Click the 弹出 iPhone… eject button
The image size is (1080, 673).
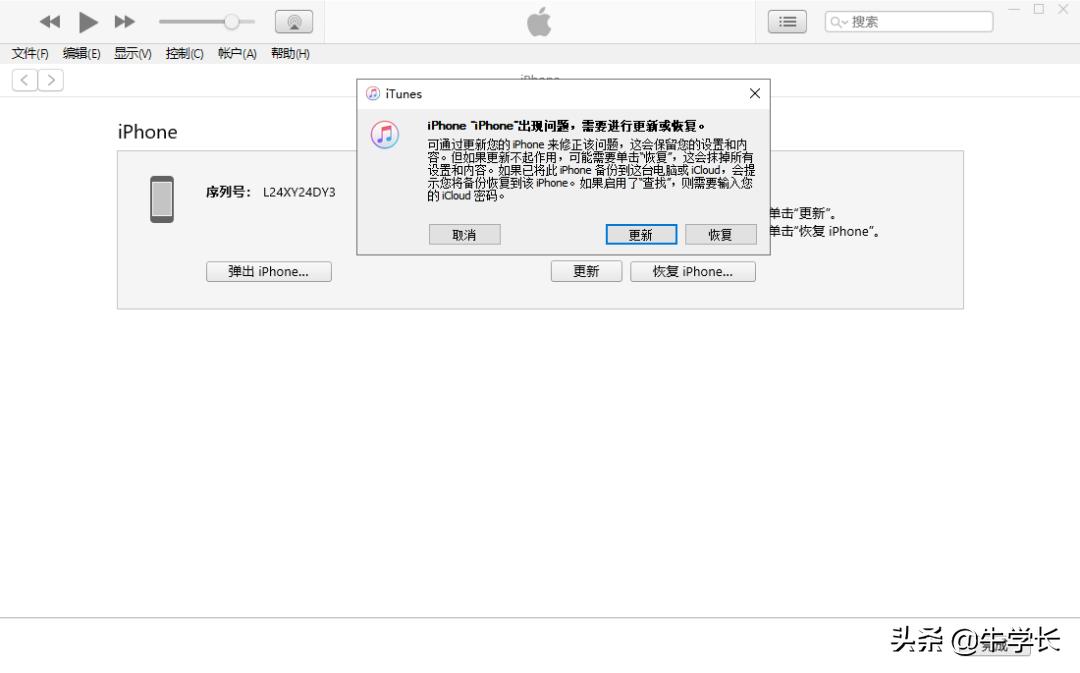pos(268,271)
